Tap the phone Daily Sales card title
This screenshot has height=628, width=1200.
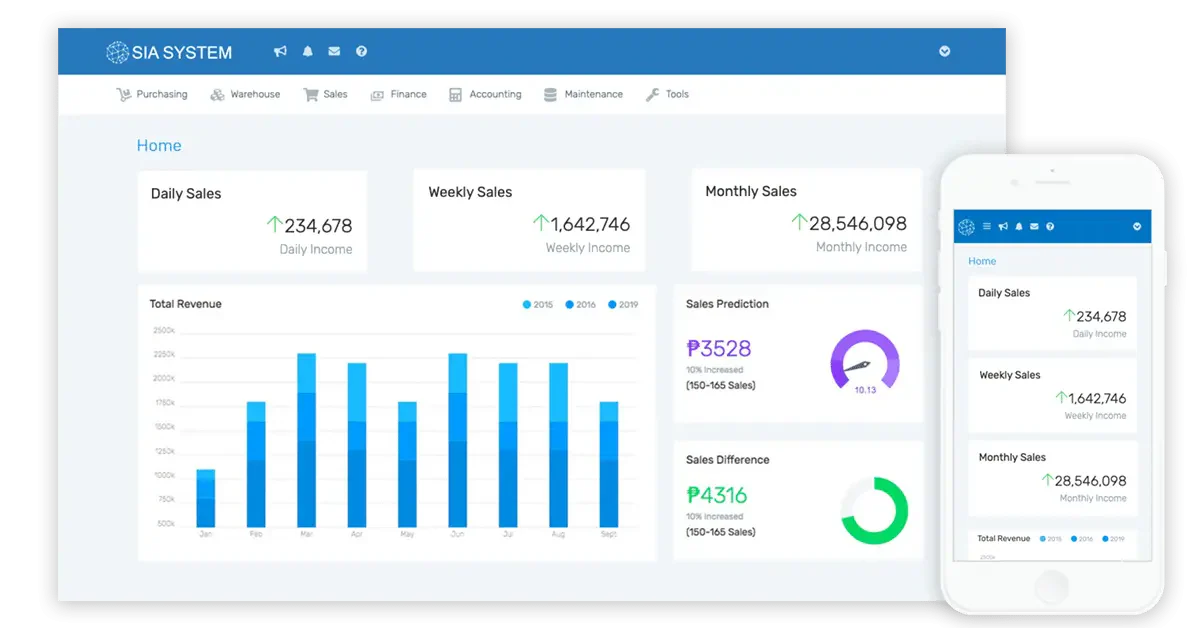(x=1004, y=293)
